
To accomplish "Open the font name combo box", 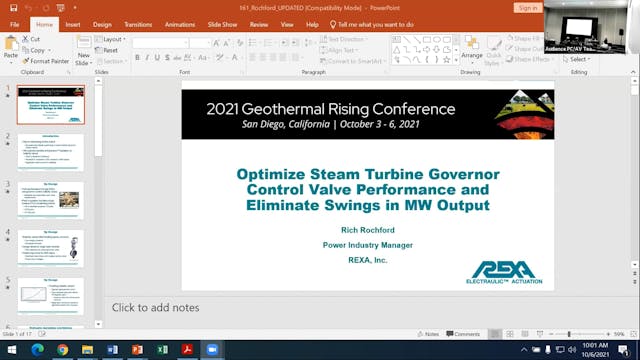I will tap(160, 43).
